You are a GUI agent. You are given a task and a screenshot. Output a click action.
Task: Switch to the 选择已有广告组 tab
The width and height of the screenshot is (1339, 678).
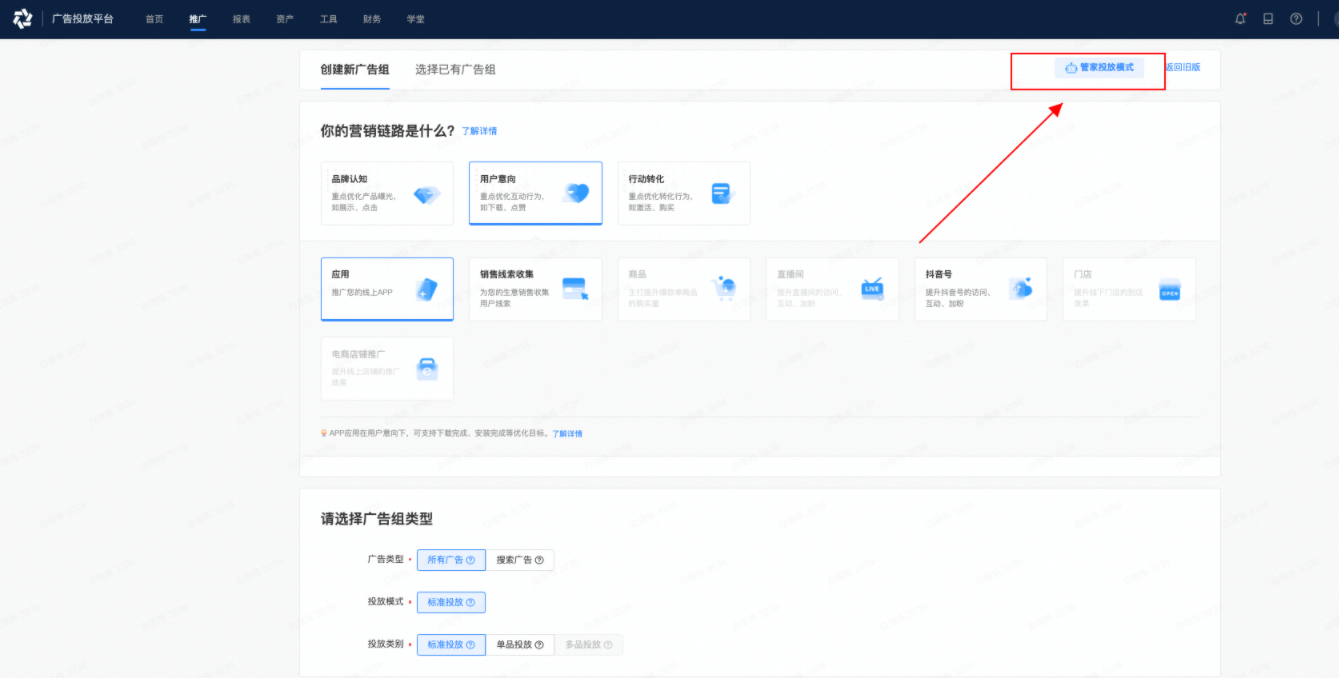click(x=455, y=70)
